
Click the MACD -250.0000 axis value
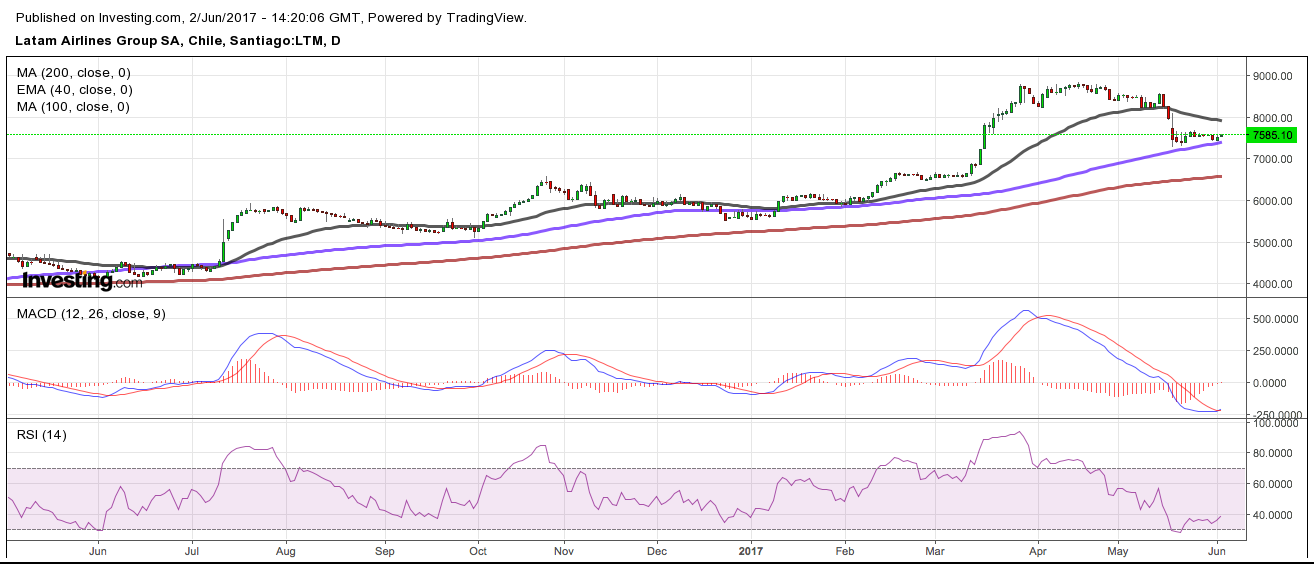(x=1277, y=415)
